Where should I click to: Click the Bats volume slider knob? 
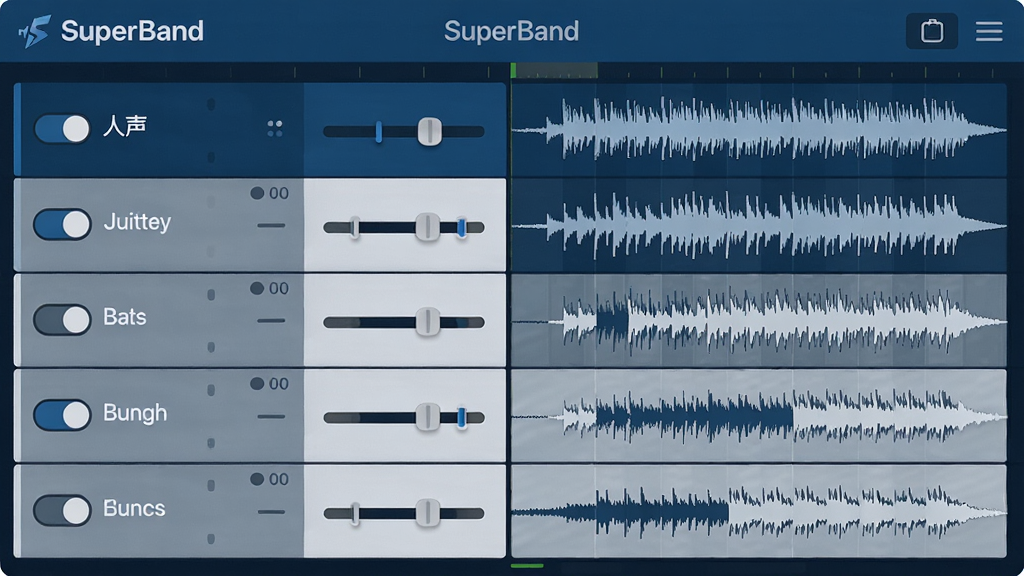tap(428, 323)
